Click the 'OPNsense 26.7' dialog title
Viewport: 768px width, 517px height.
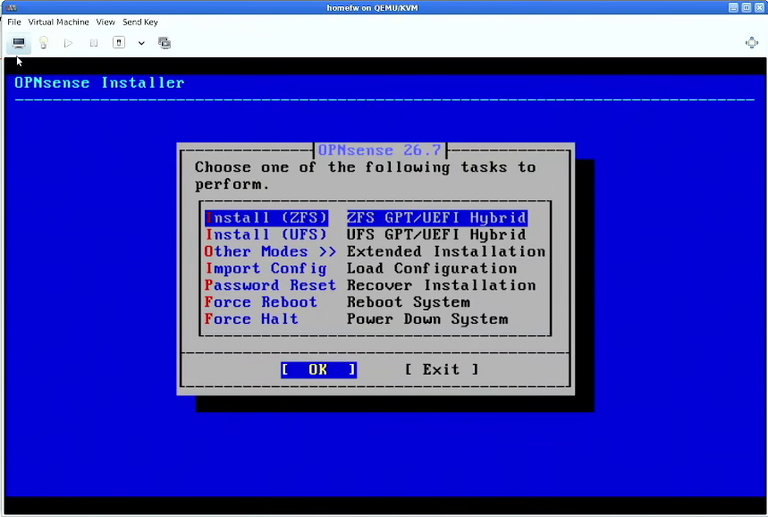click(380, 150)
